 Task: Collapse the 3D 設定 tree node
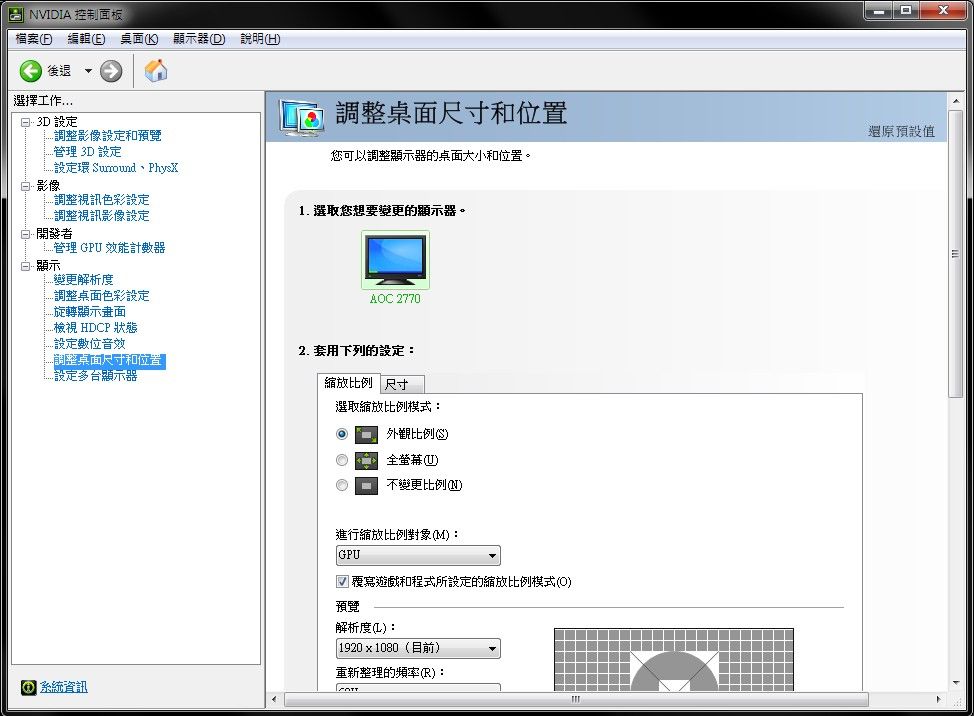coord(26,121)
